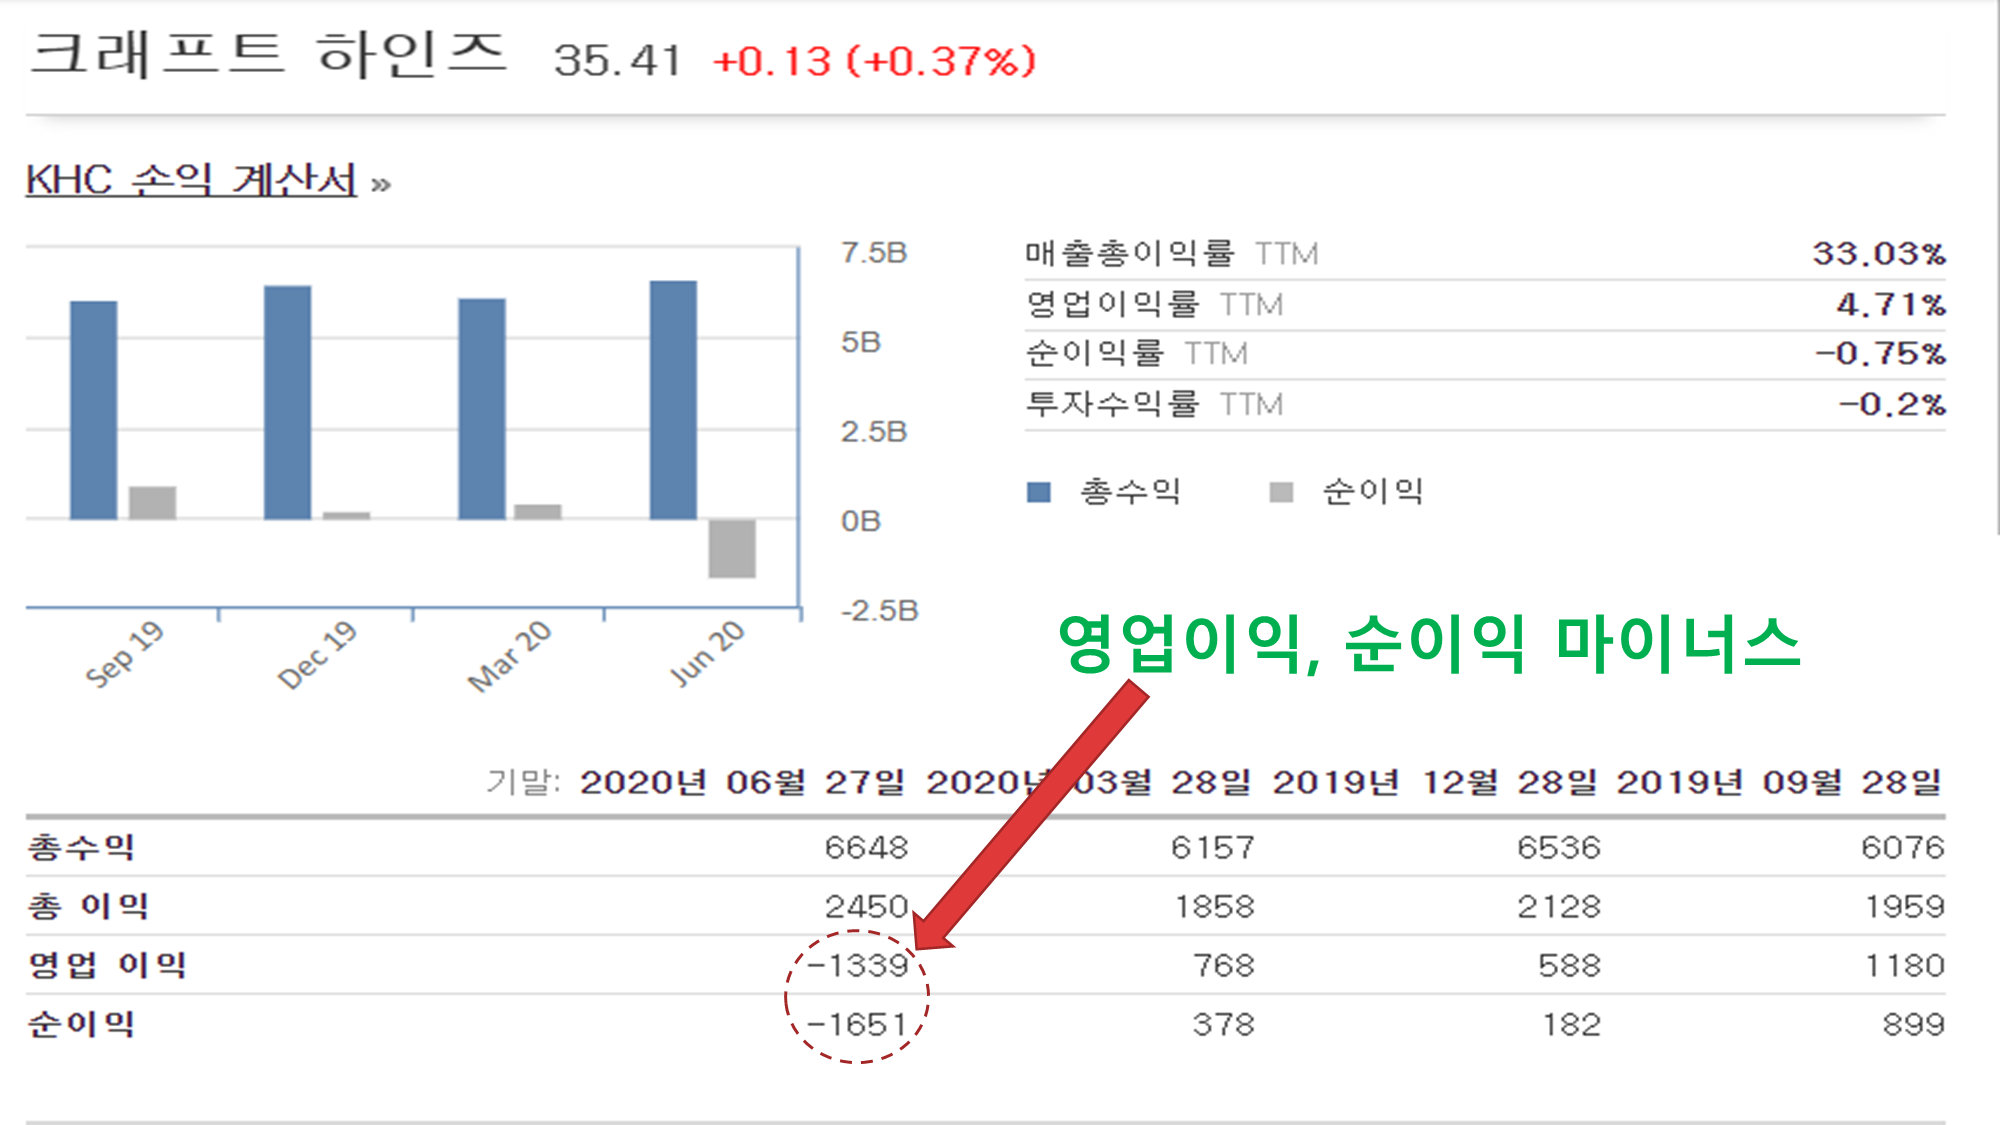
Task: Click the Jun 20 negative gray bar
Action: click(732, 548)
